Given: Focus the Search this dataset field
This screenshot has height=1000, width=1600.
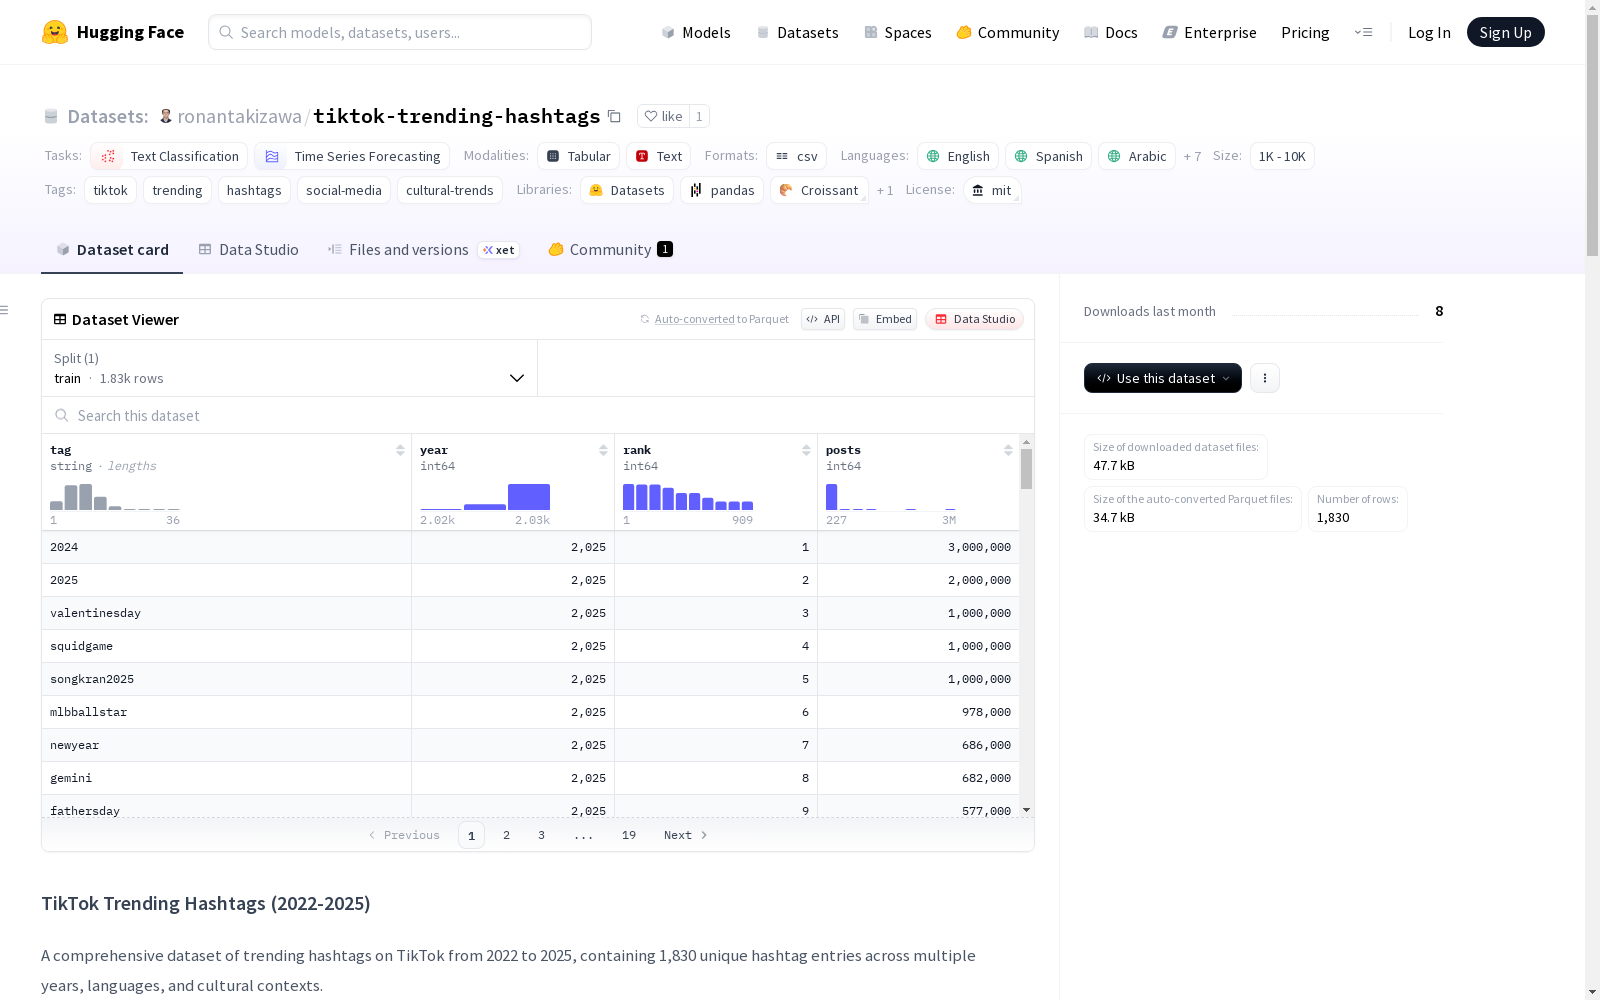Looking at the screenshot, I should [538, 415].
